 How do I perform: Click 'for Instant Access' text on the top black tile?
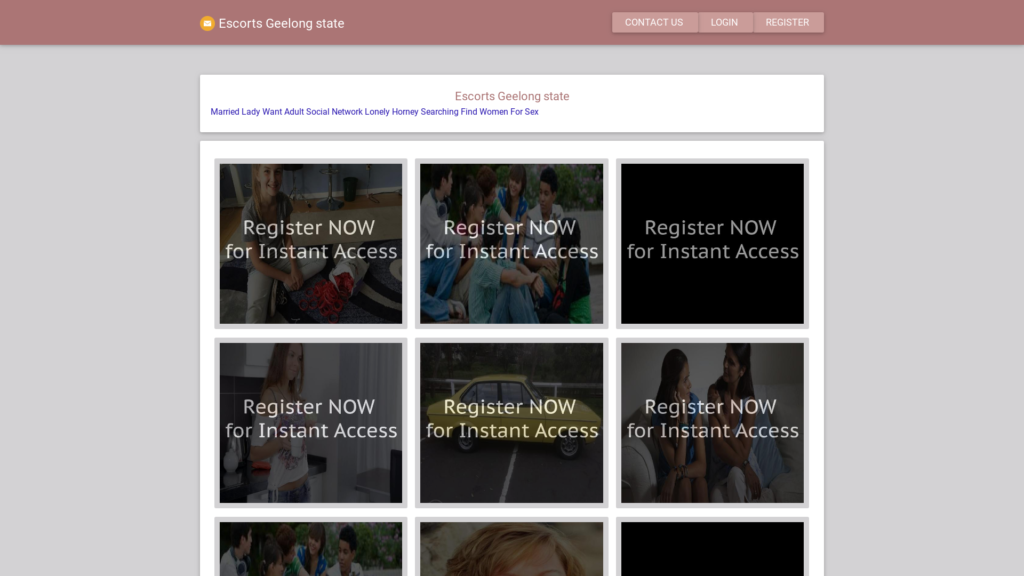tap(712, 252)
